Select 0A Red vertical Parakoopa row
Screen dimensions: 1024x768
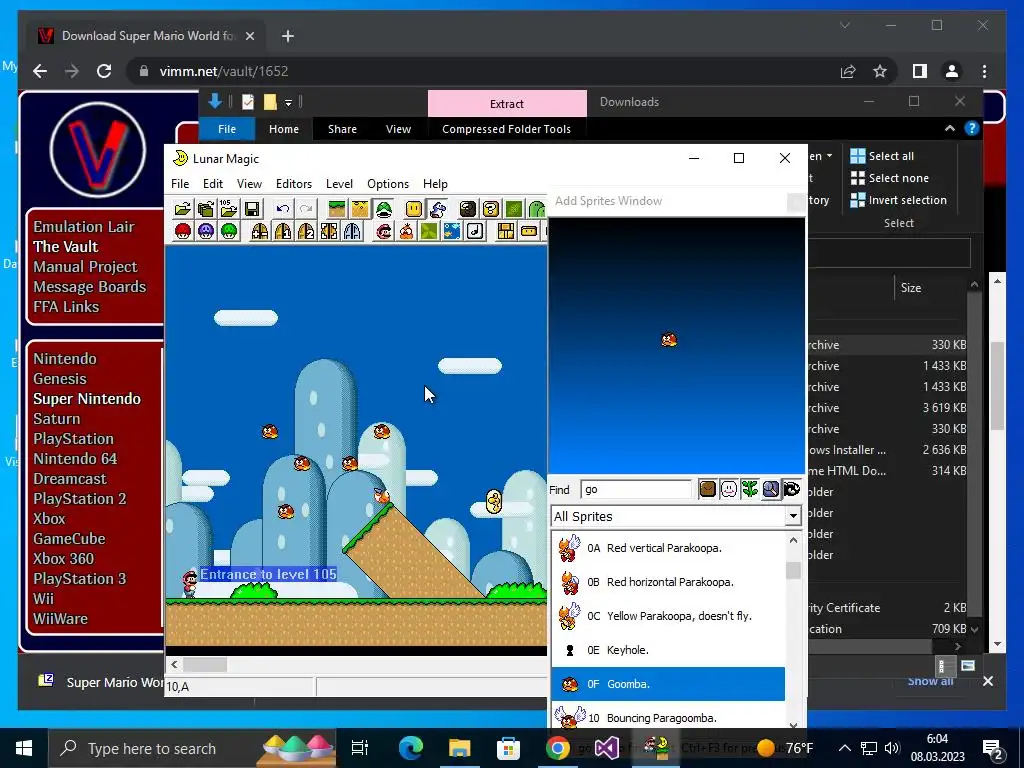click(668, 548)
